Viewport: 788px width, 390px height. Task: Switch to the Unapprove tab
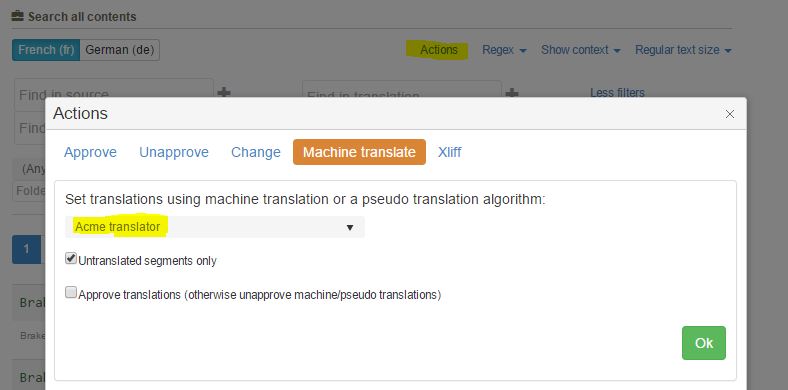pos(174,152)
